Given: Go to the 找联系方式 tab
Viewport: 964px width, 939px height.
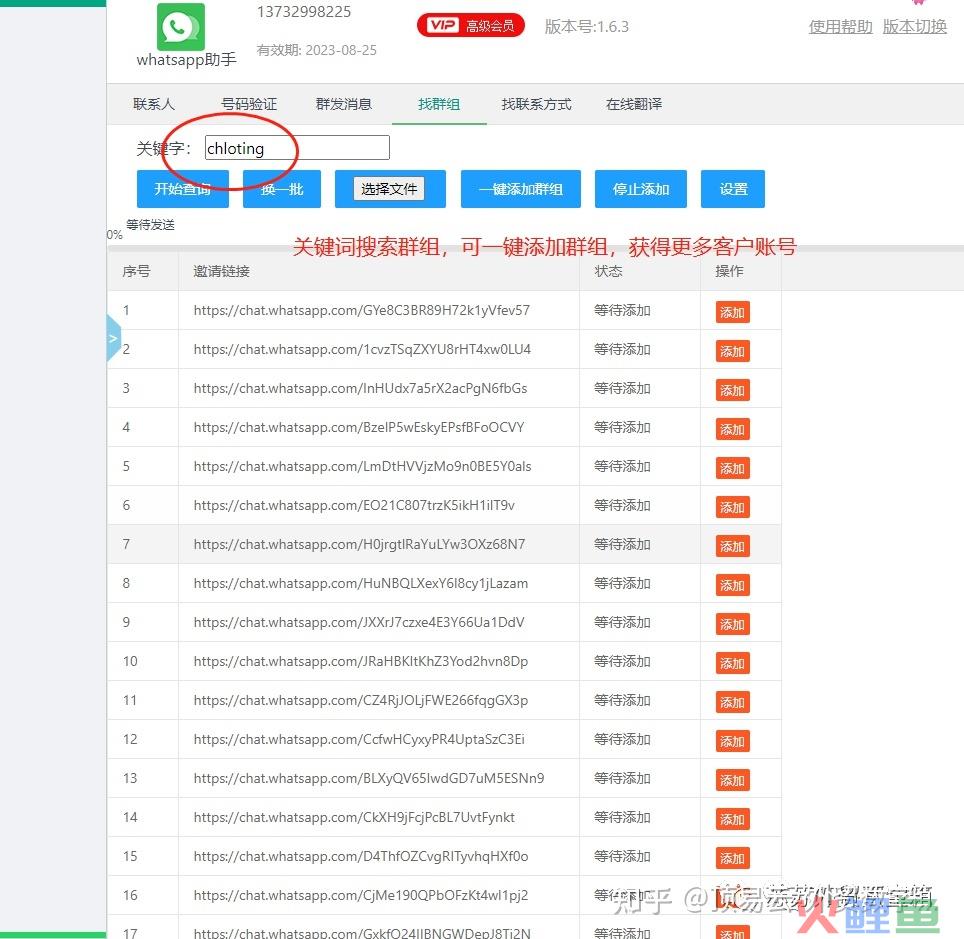Looking at the screenshot, I should (536, 104).
